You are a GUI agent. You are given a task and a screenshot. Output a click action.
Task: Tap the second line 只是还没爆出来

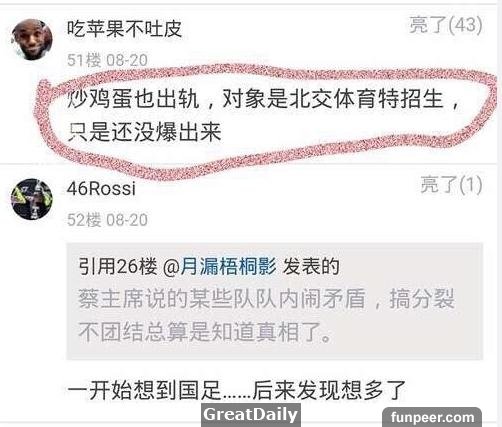144,132
